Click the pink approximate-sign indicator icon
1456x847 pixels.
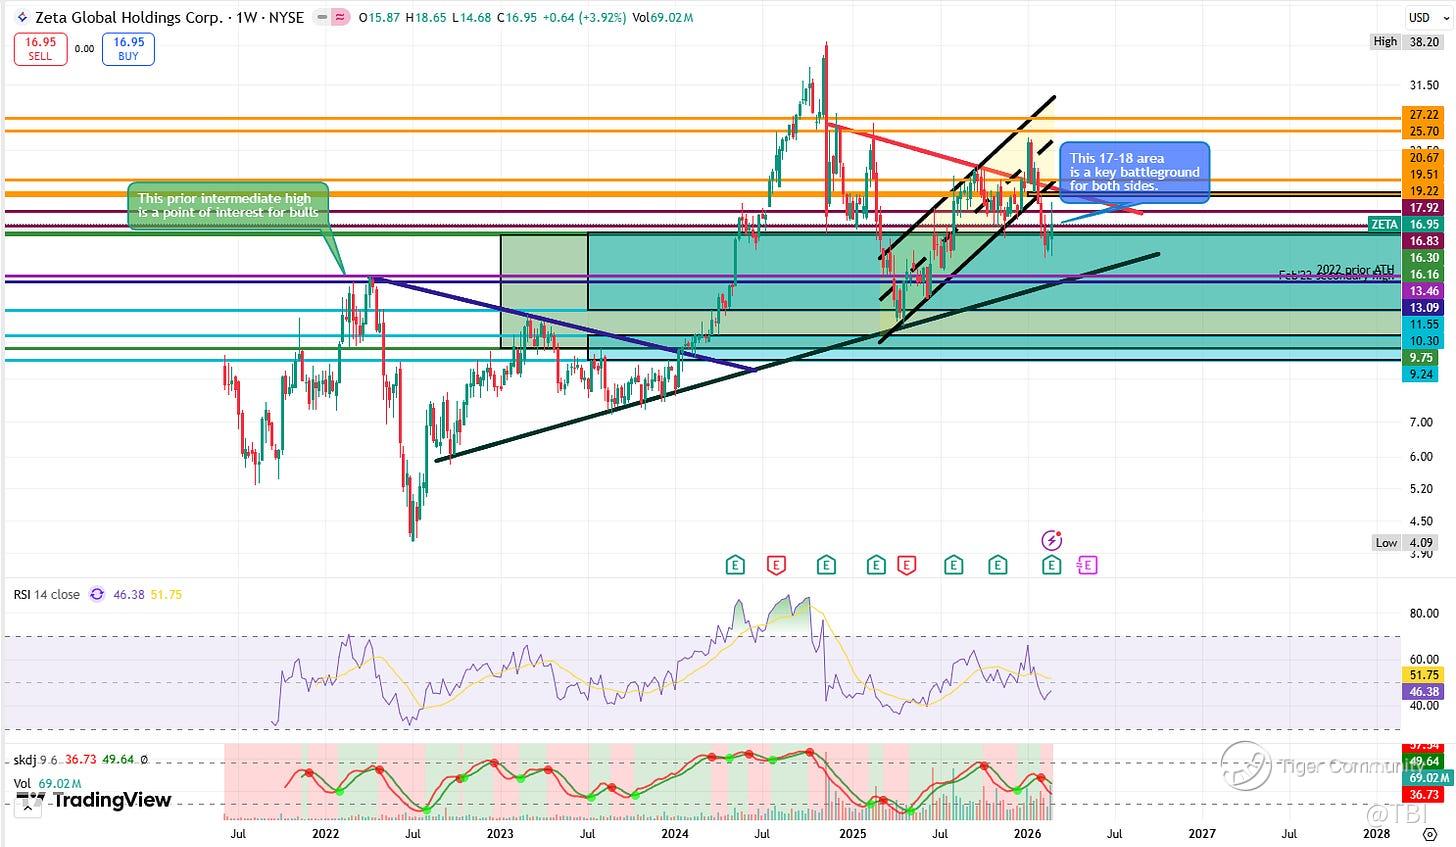[340, 18]
